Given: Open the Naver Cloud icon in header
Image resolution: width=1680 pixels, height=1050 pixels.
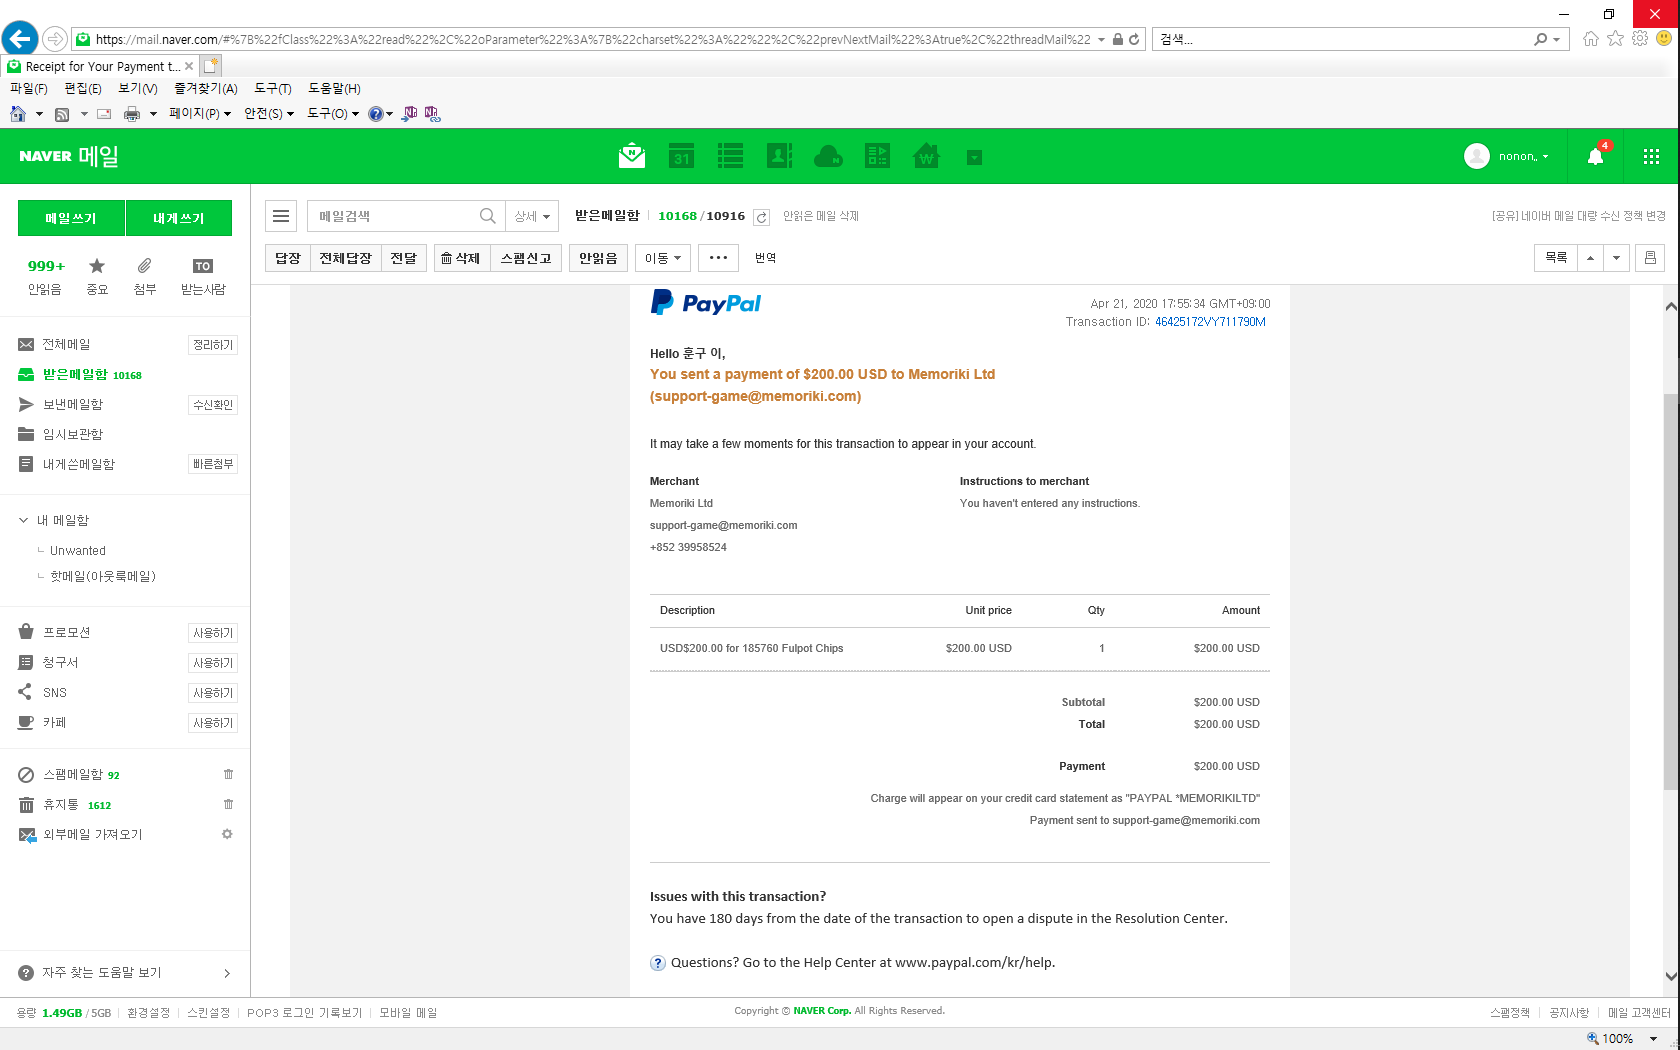Looking at the screenshot, I should click(828, 156).
